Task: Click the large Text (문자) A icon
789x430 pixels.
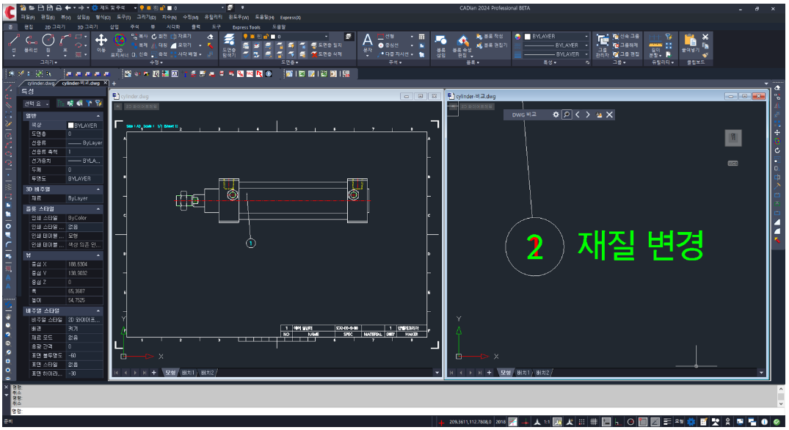Action: (x=367, y=42)
